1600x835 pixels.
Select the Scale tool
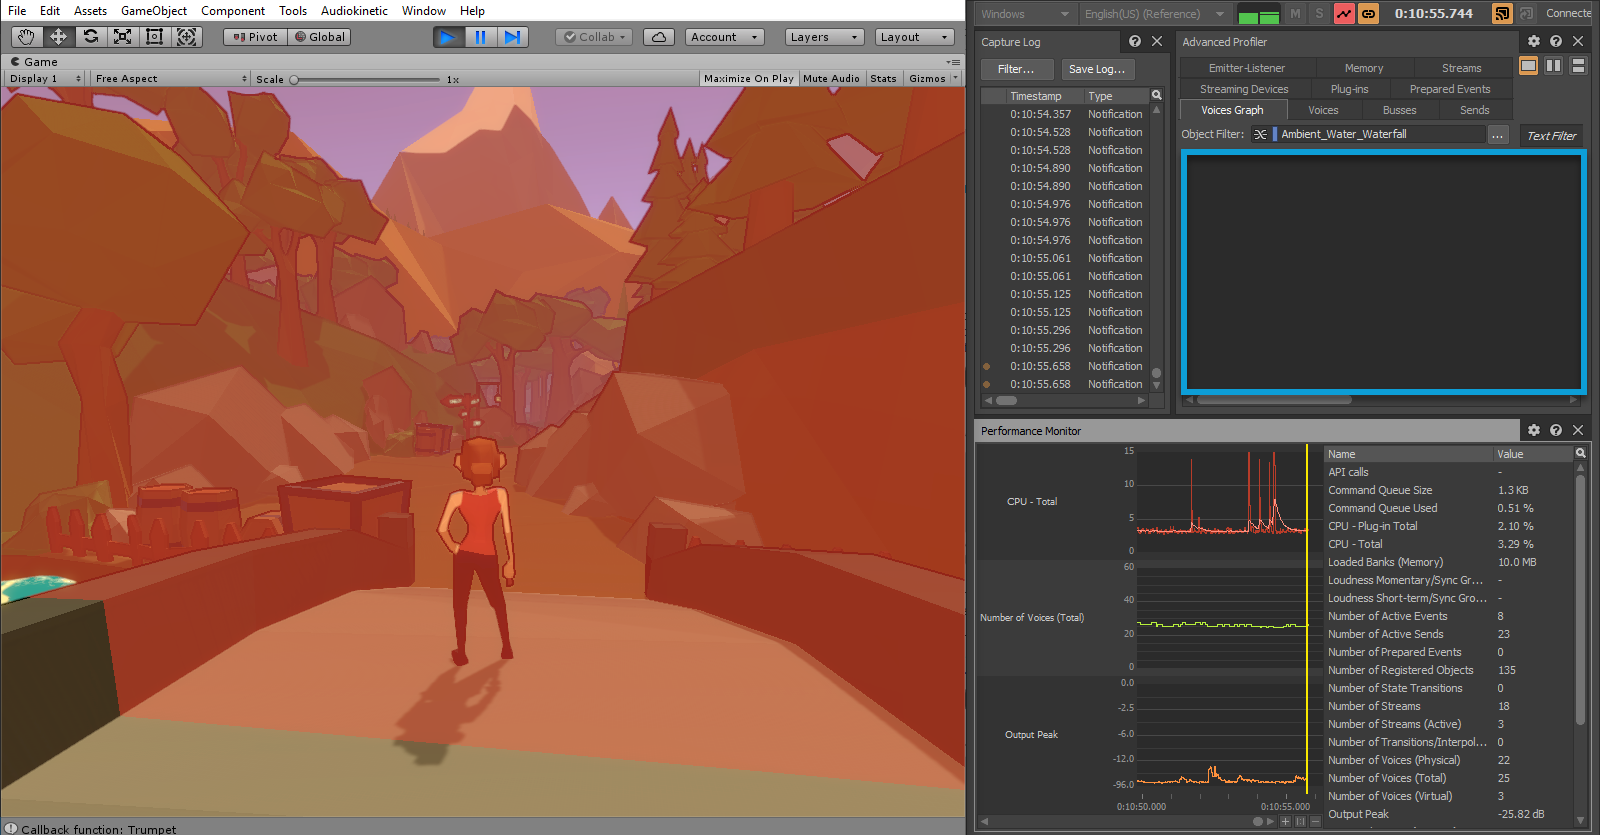click(x=122, y=37)
